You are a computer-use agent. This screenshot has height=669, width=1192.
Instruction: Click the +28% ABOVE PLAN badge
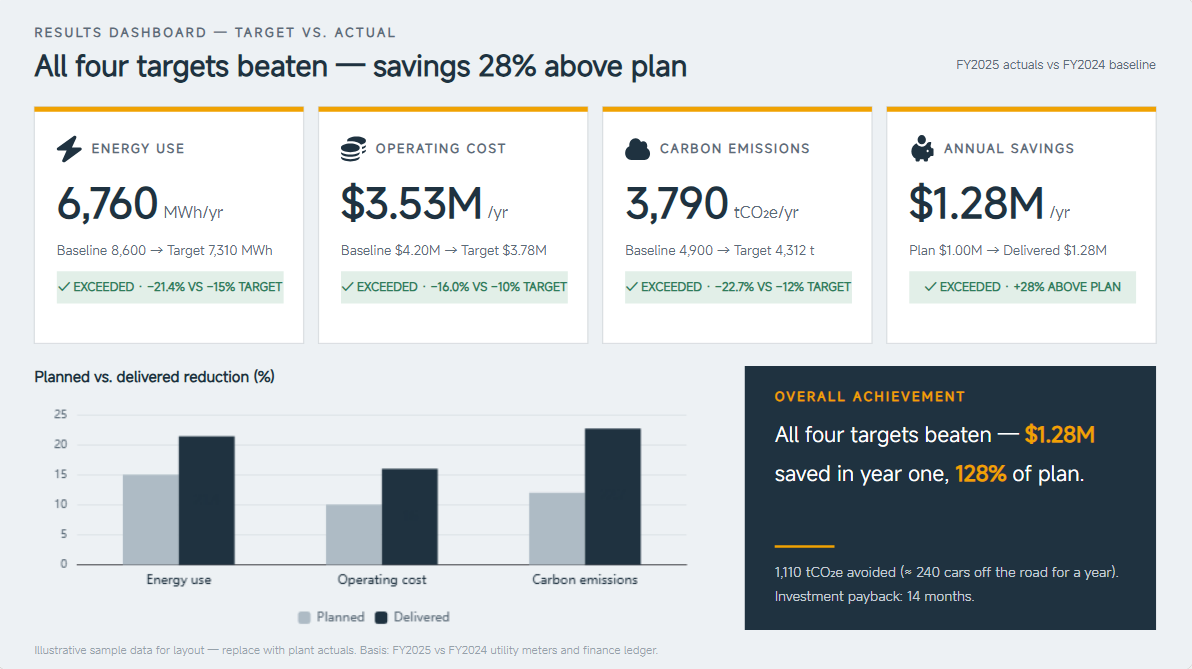coord(1022,287)
